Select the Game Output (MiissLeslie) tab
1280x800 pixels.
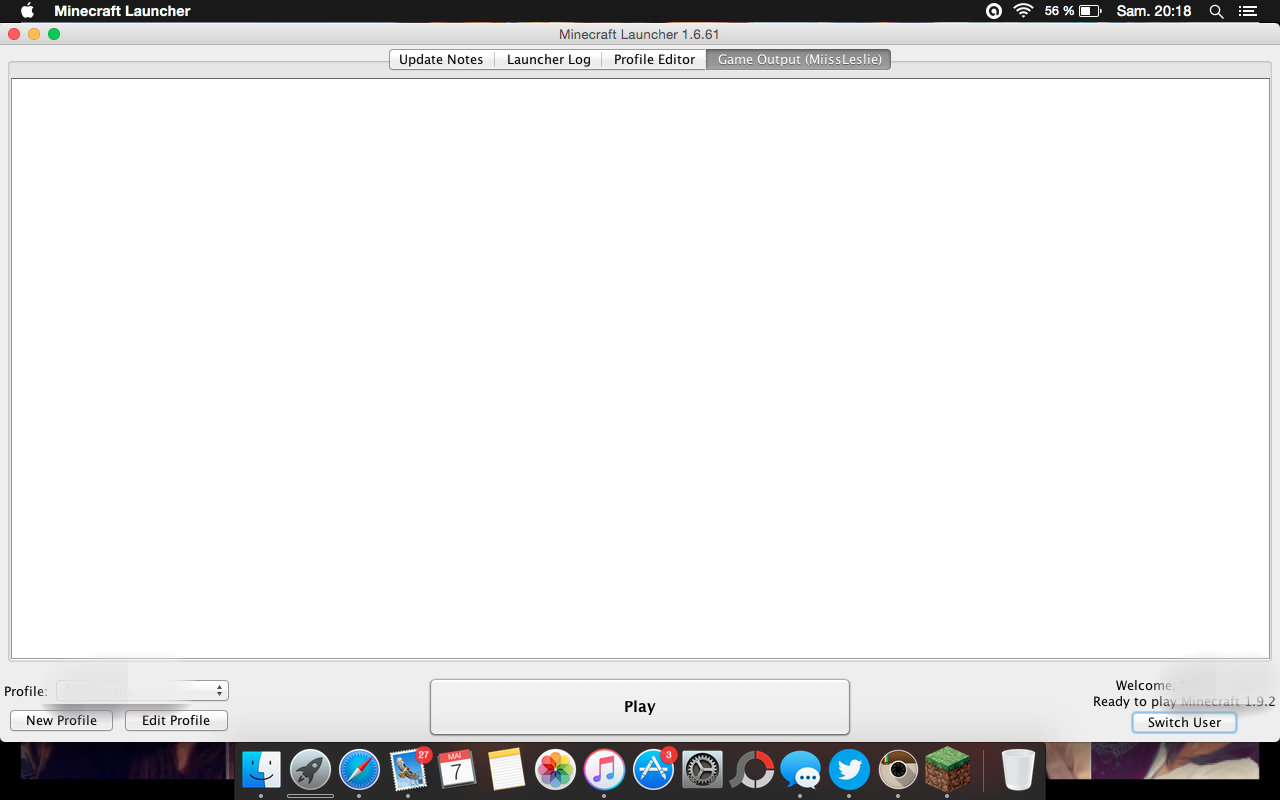tap(799, 60)
